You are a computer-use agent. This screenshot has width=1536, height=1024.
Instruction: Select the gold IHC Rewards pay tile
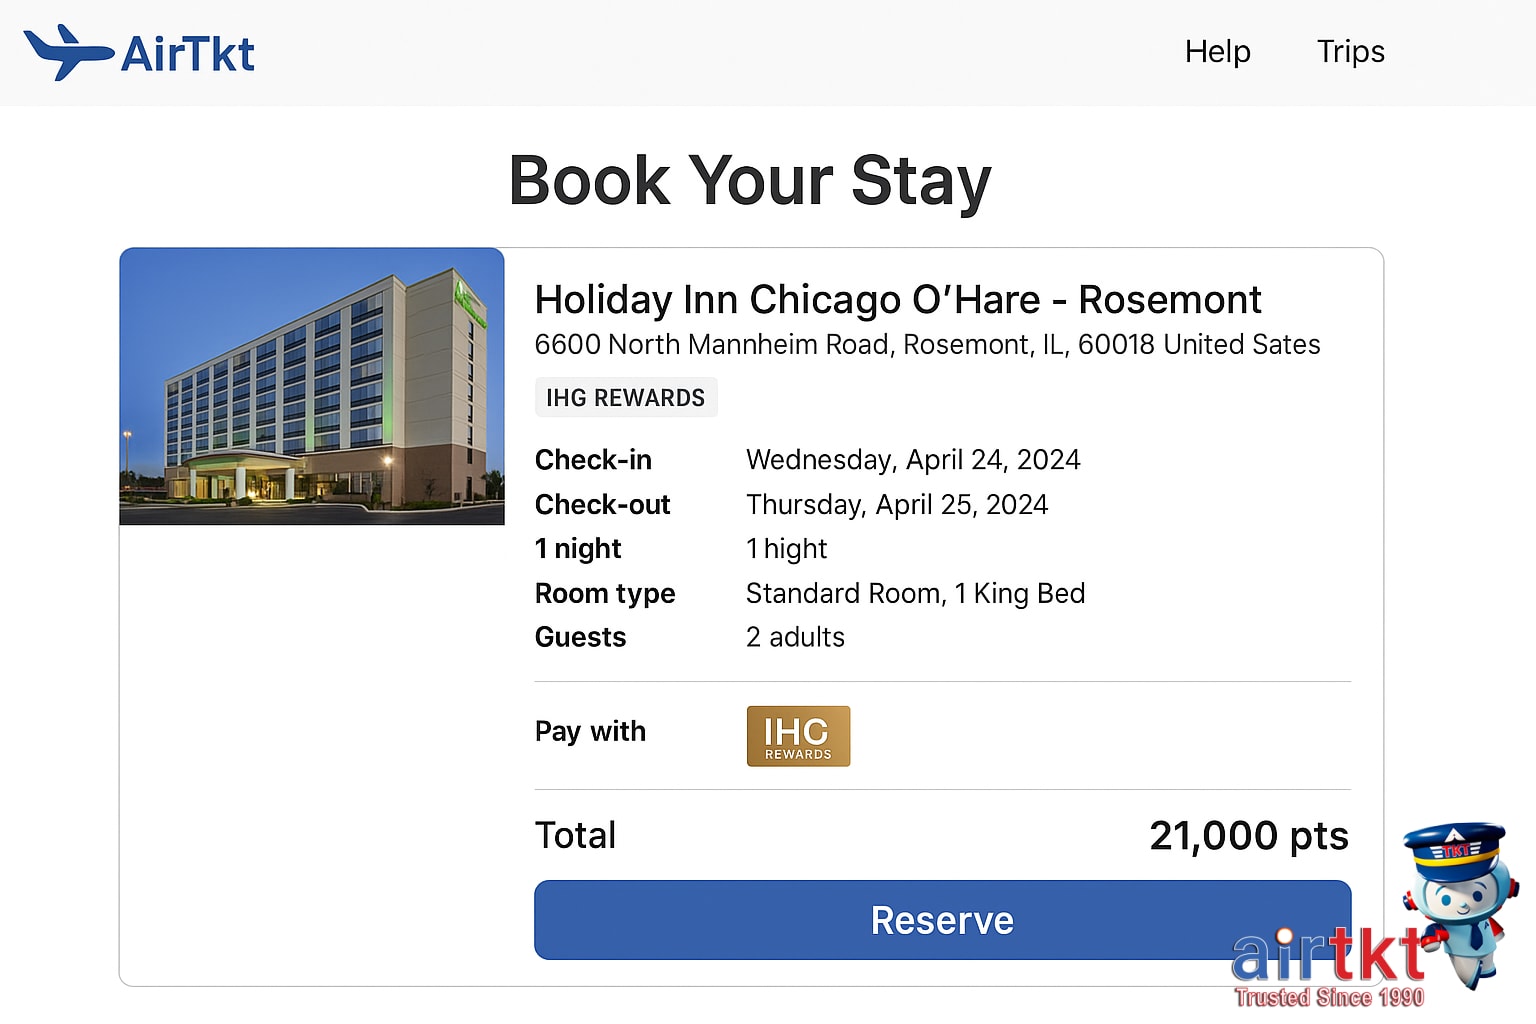tap(797, 736)
